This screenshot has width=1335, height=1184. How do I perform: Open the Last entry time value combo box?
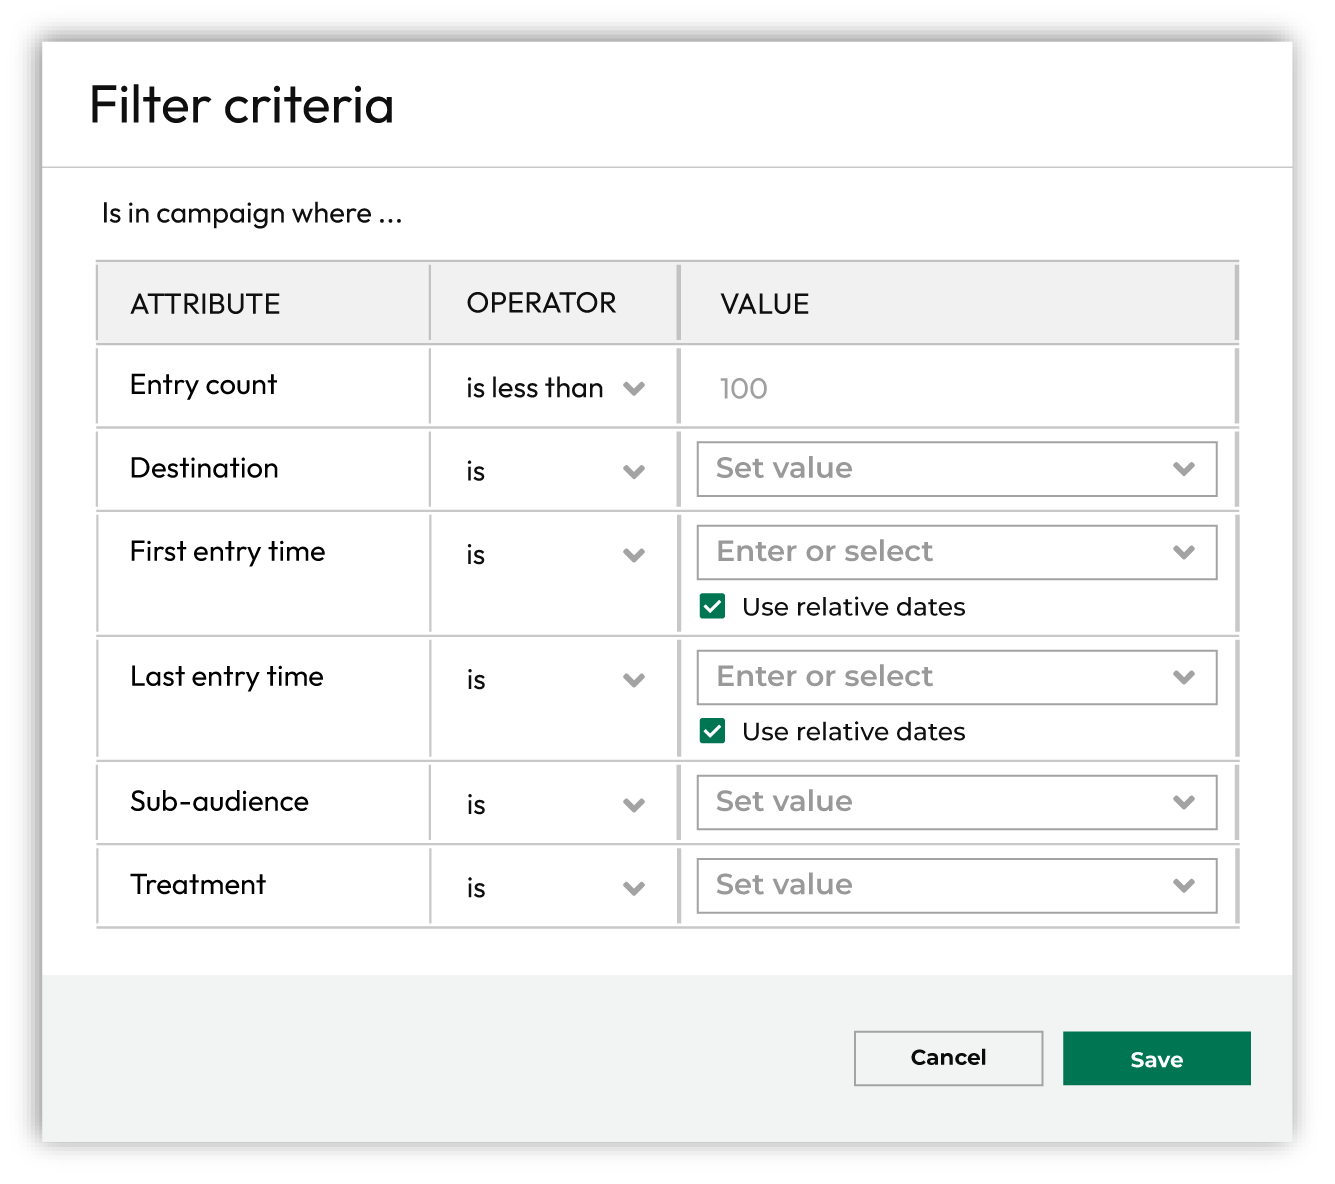tap(957, 677)
